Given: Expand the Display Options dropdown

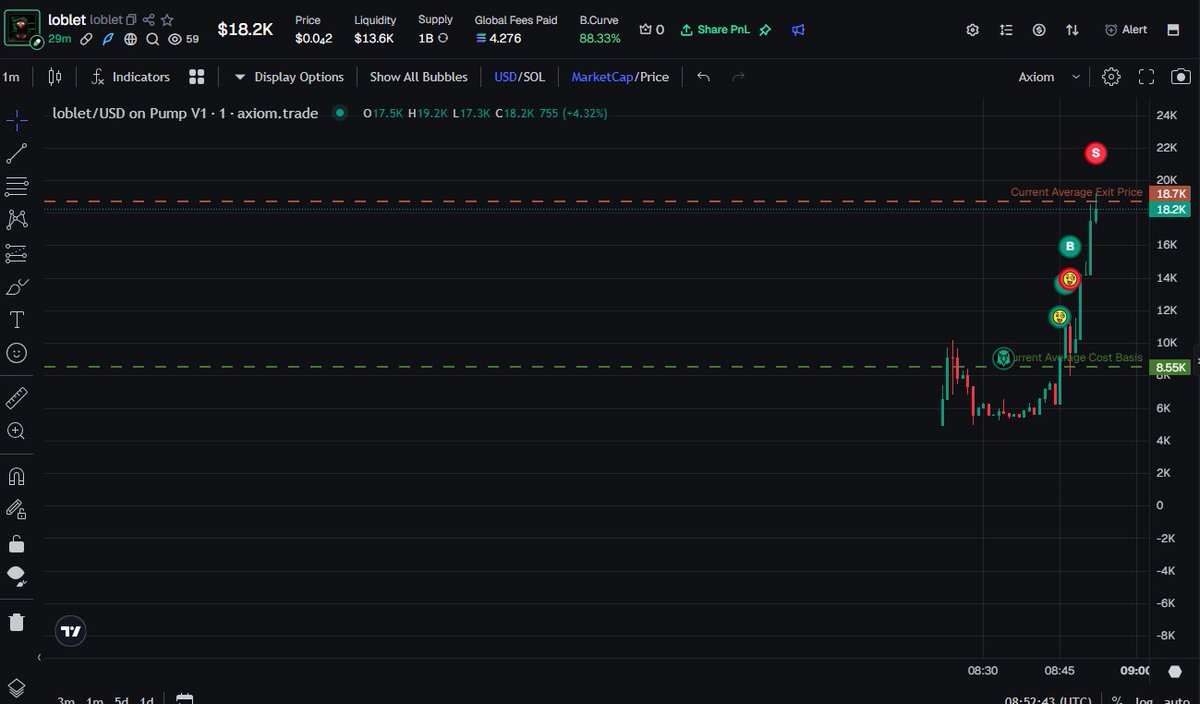Looking at the screenshot, I should 289,77.
